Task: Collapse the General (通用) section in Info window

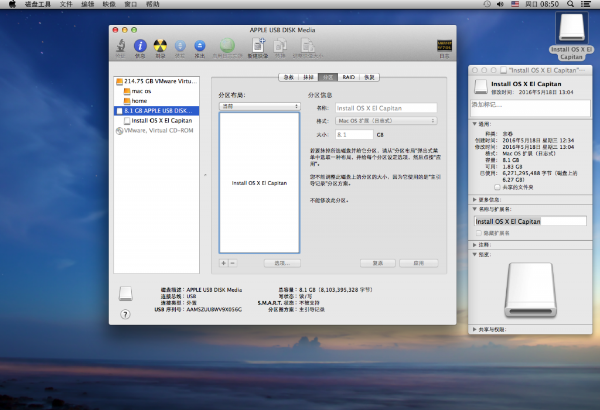Action: pos(475,124)
